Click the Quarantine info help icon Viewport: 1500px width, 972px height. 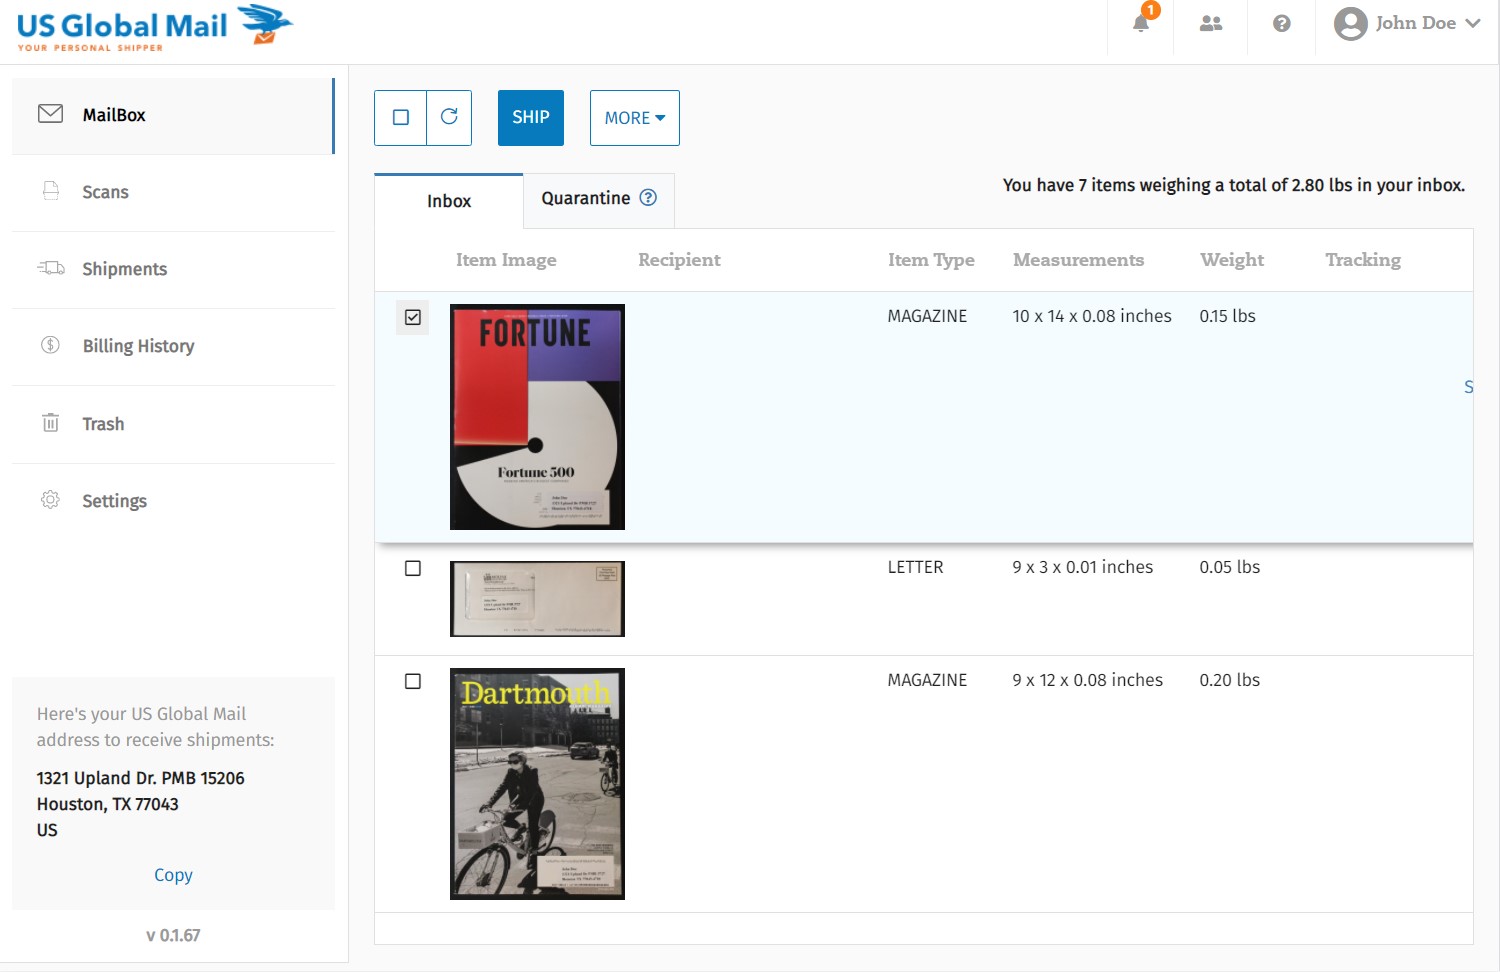pyautogui.click(x=648, y=198)
